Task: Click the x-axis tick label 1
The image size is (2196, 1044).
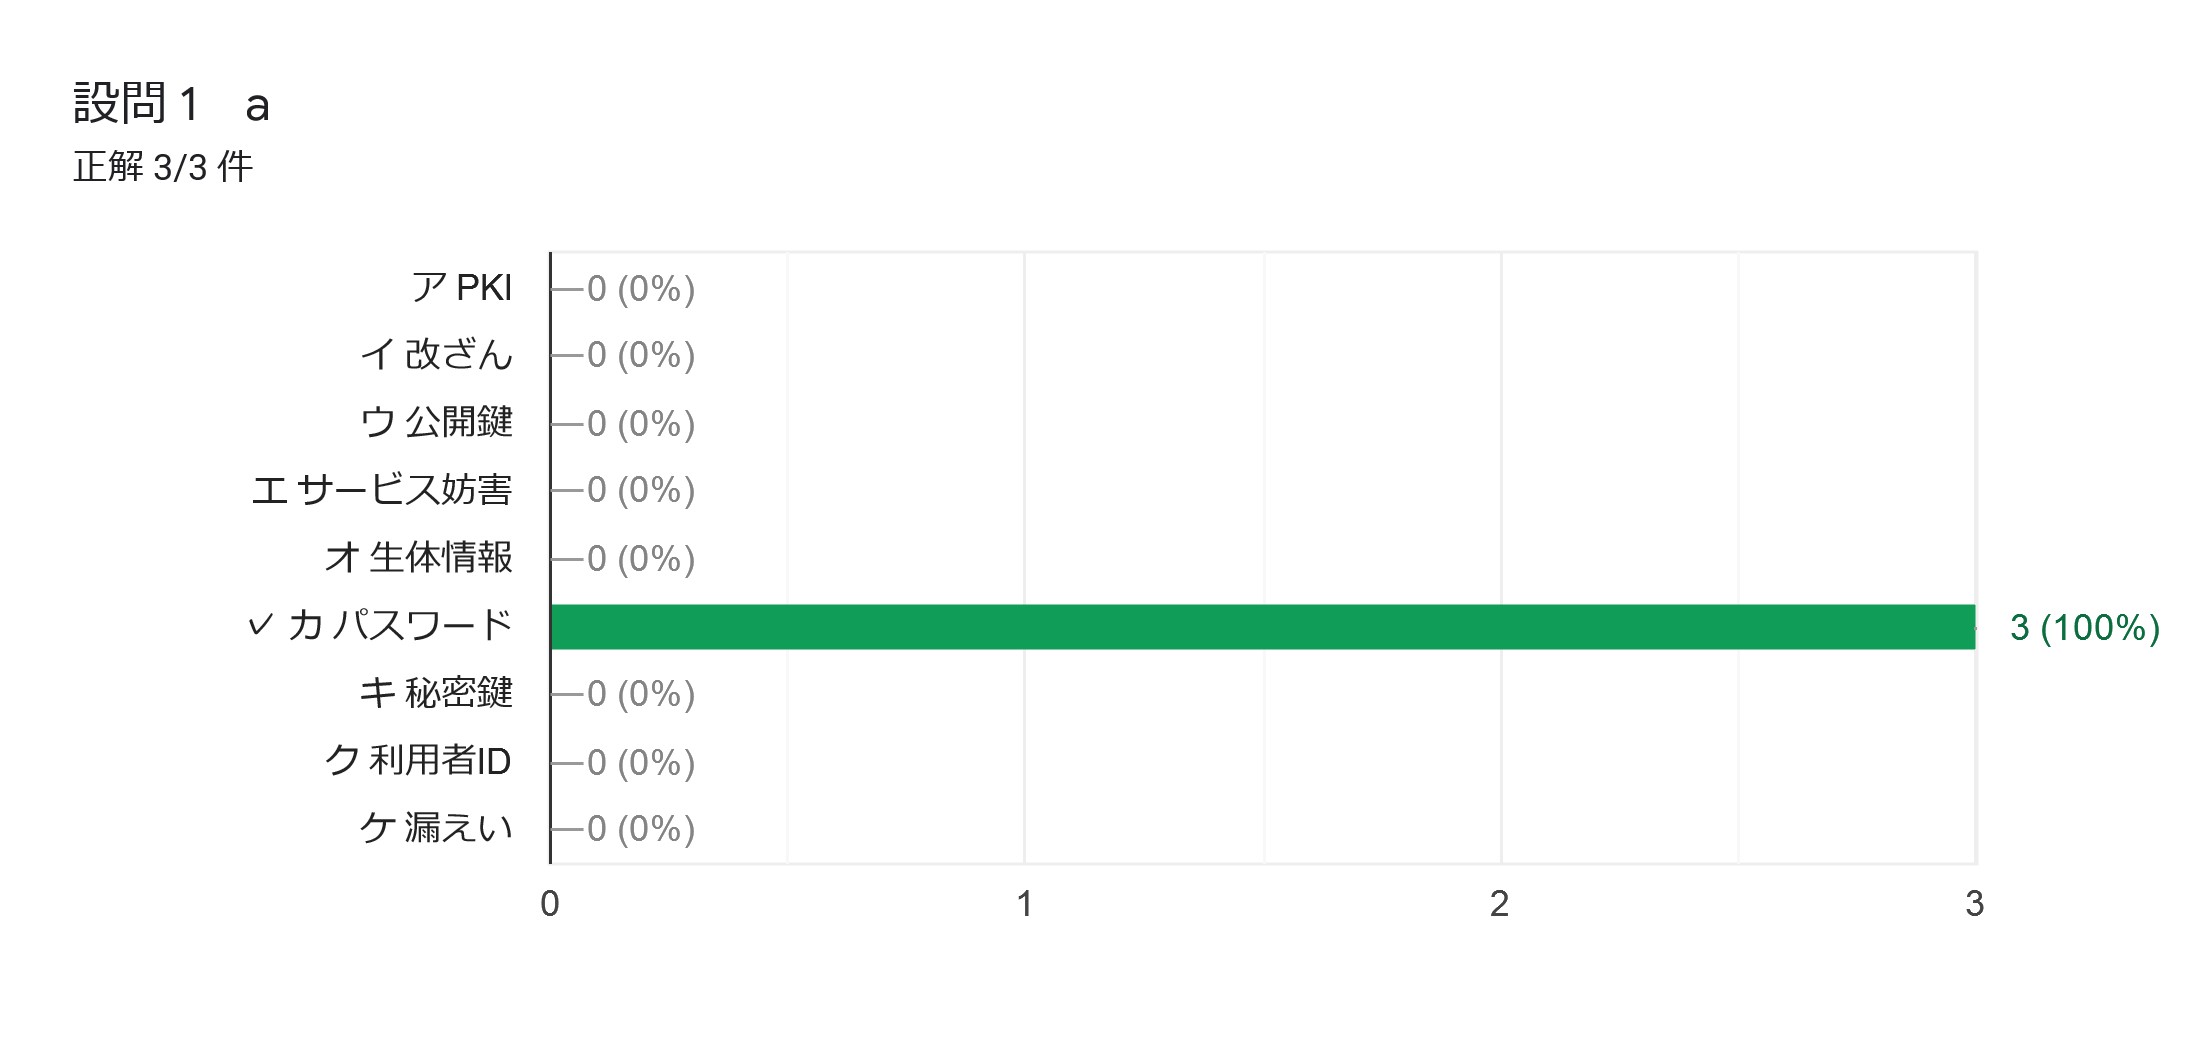Action: 1024,904
